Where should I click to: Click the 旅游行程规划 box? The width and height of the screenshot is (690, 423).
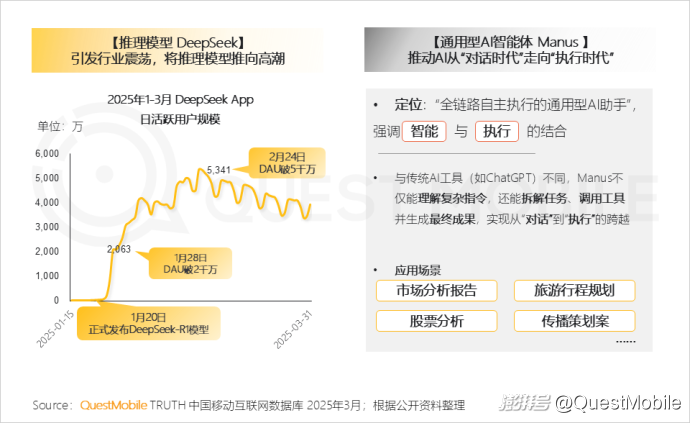[574, 291]
